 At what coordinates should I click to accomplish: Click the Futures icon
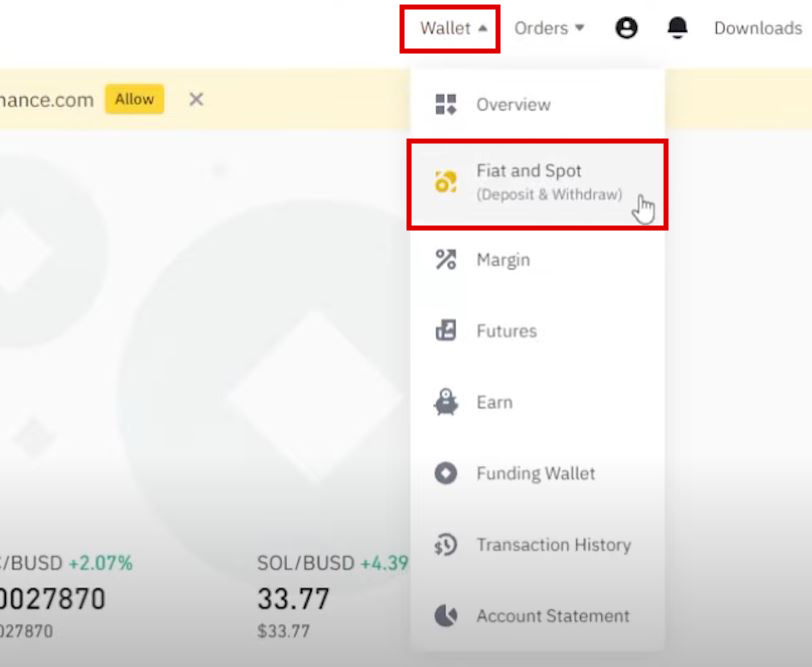pos(446,330)
